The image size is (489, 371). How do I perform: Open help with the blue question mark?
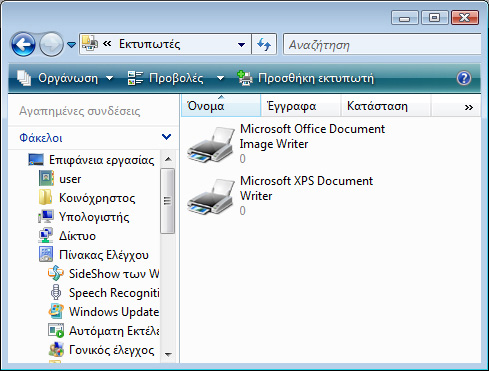pos(464,78)
